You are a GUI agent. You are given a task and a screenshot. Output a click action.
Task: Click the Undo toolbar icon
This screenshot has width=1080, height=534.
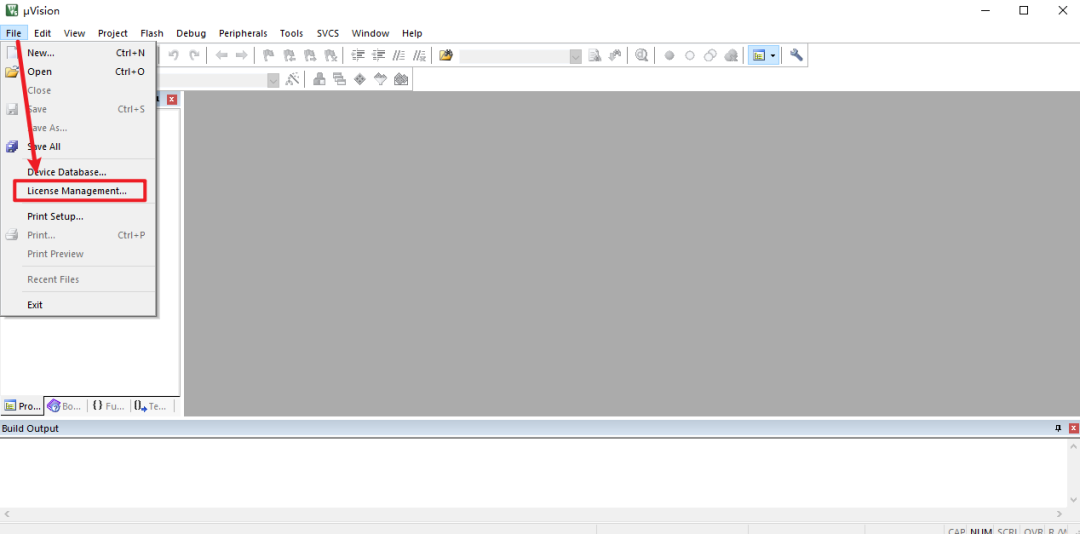[x=174, y=55]
